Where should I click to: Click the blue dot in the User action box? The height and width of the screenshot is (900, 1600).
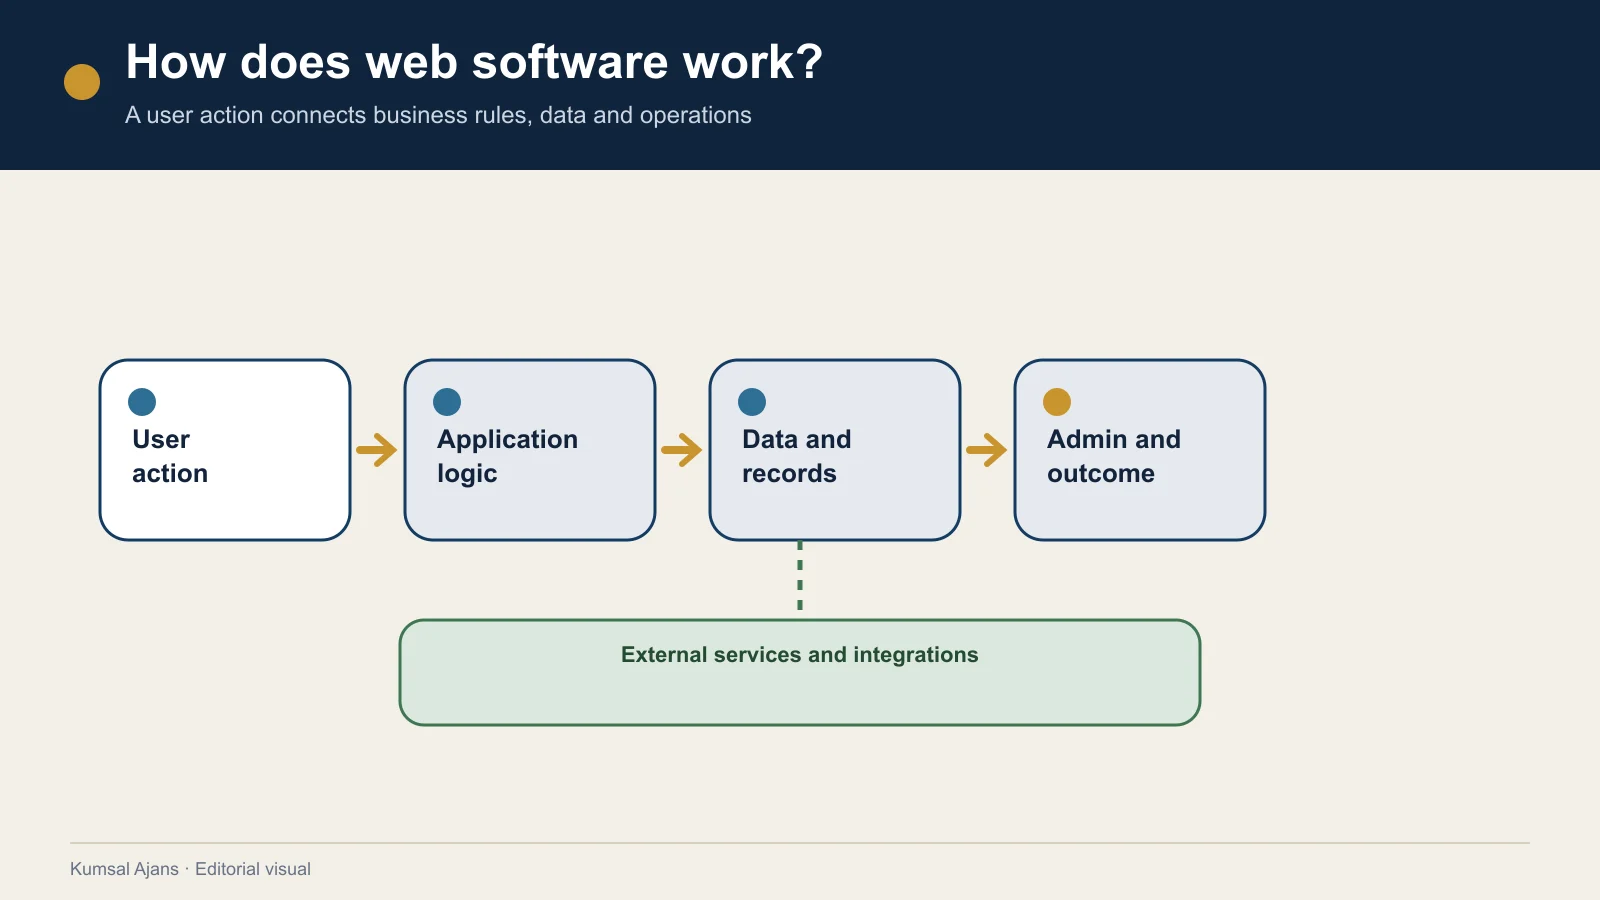[x=142, y=402]
